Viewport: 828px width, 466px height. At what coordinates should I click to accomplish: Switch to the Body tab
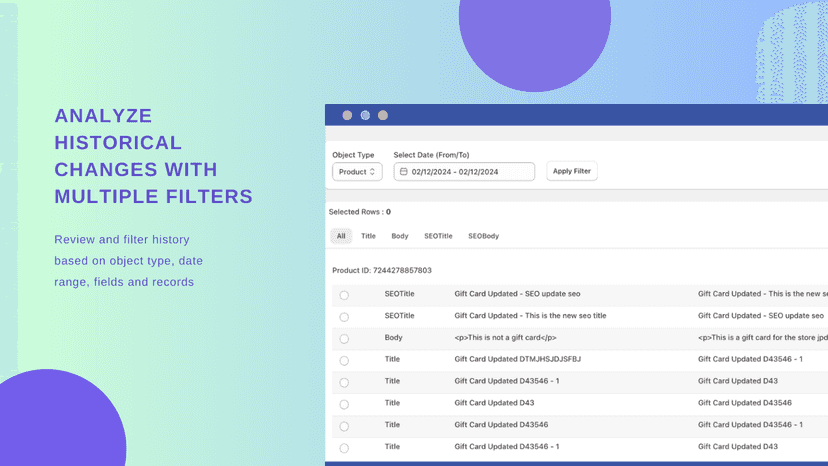(x=400, y=236)
